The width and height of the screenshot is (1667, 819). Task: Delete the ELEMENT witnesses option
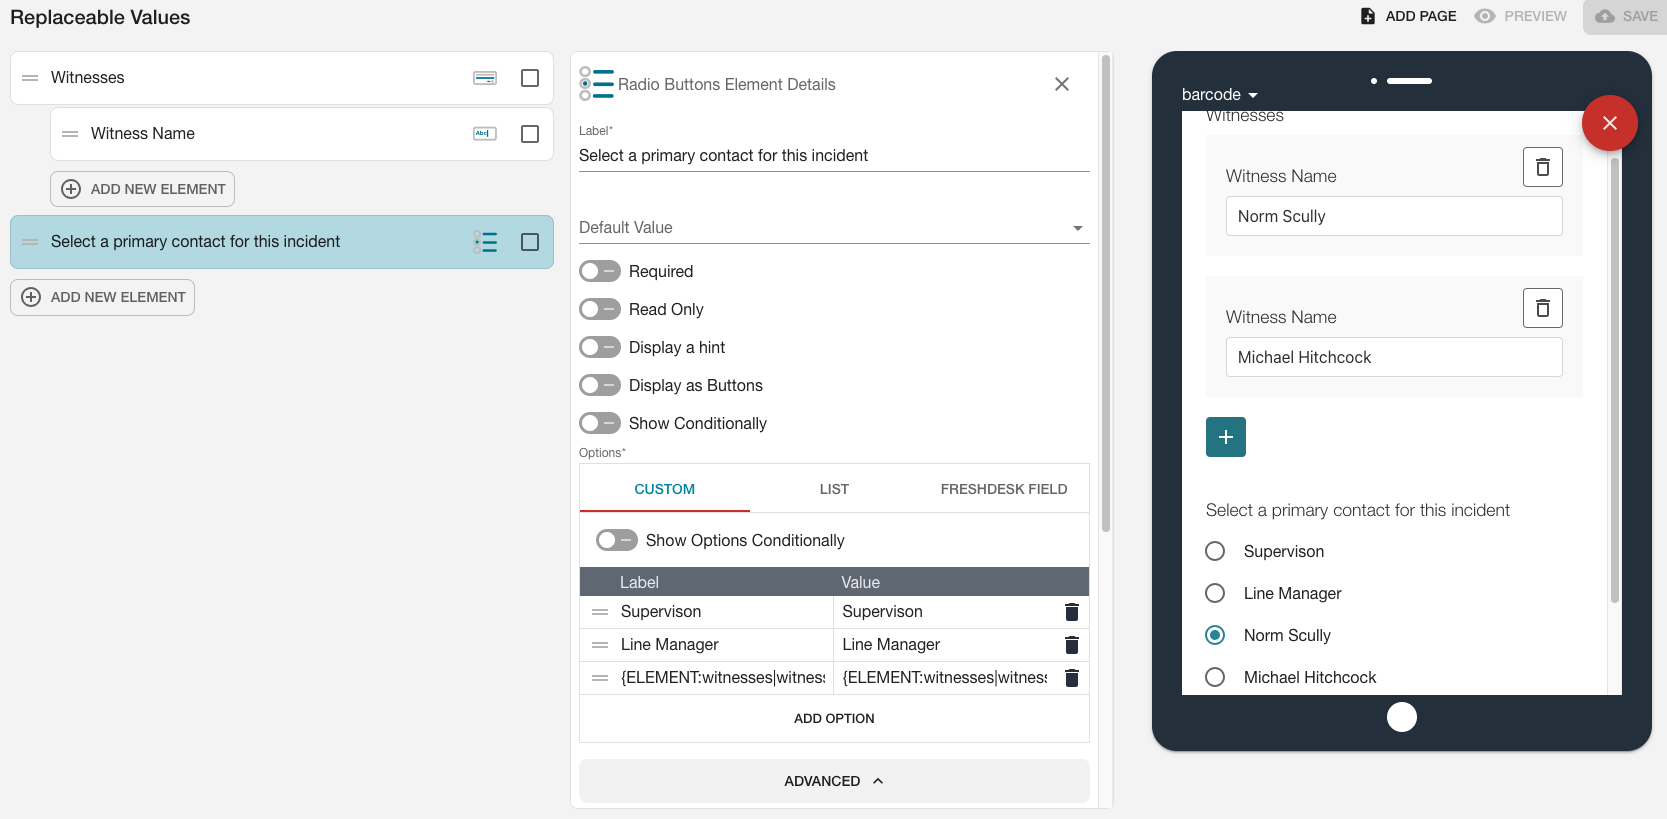[x=1072, y=678]
